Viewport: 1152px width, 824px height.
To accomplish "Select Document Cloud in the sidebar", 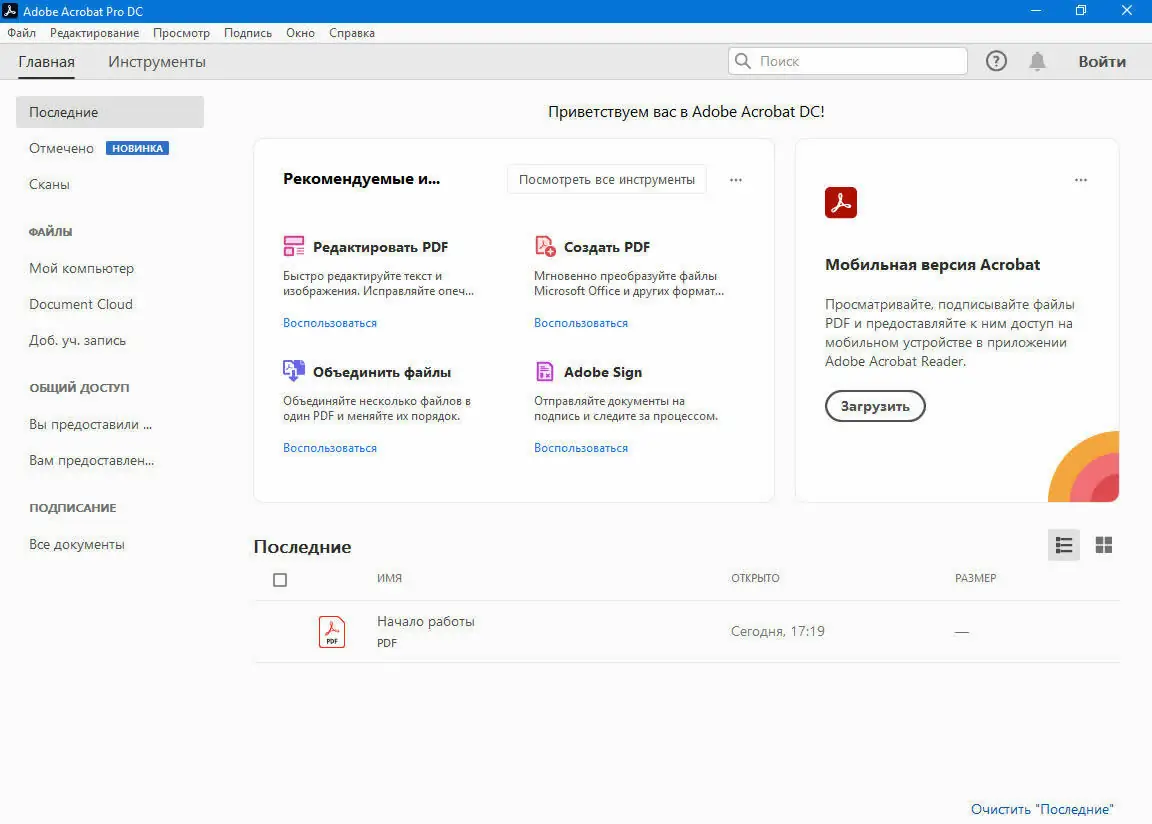I will (x=81, y=304).
